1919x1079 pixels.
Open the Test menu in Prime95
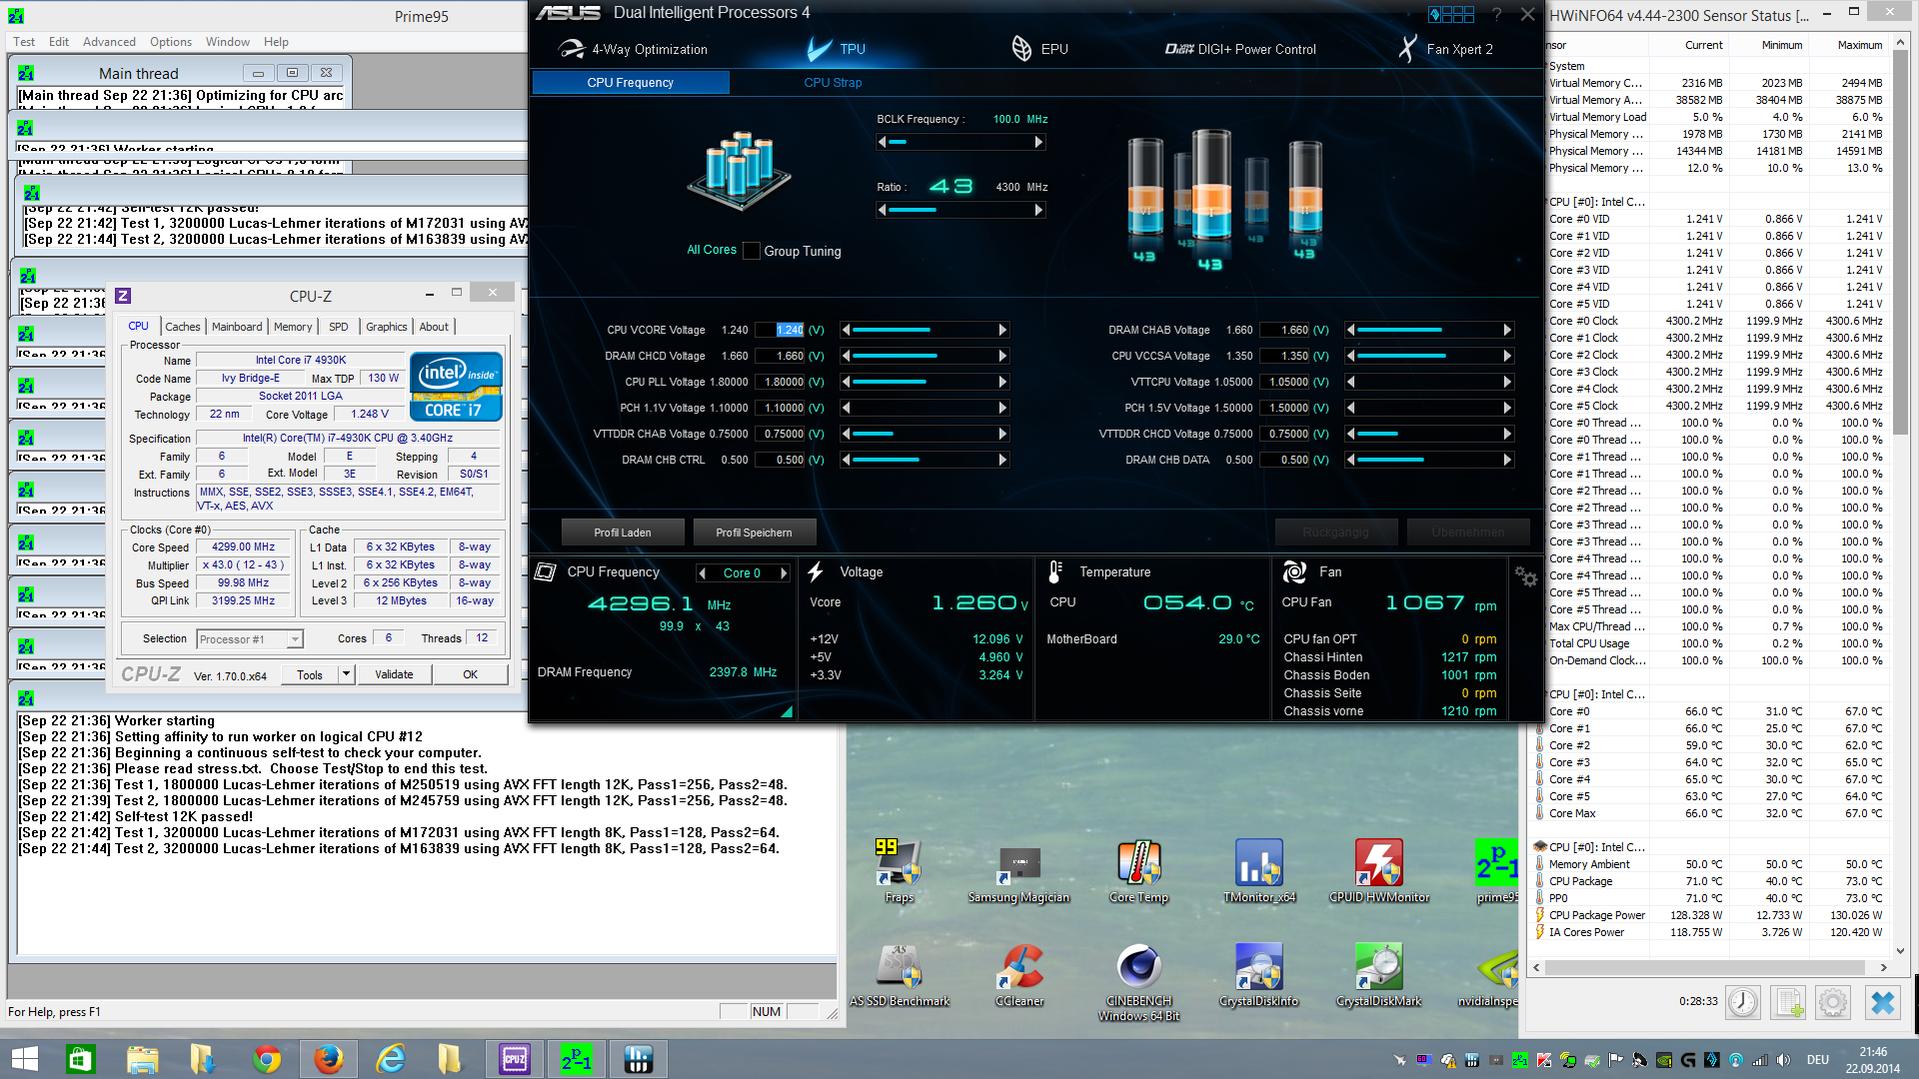(24, 42)
